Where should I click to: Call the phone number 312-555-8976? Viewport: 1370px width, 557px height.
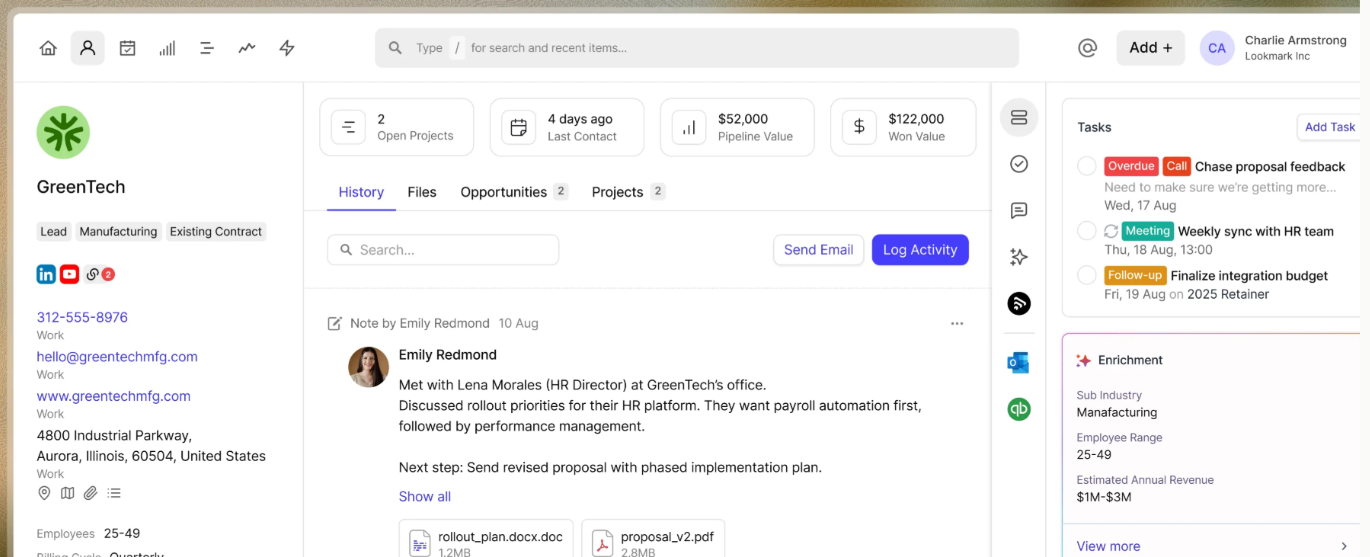tap(82, 317)
